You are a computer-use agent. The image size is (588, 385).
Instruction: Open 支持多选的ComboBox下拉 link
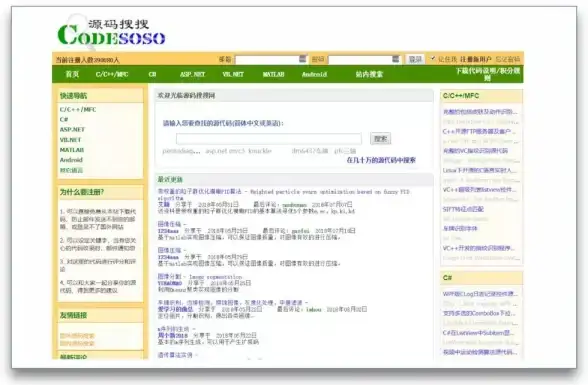[x=480, y=313]
